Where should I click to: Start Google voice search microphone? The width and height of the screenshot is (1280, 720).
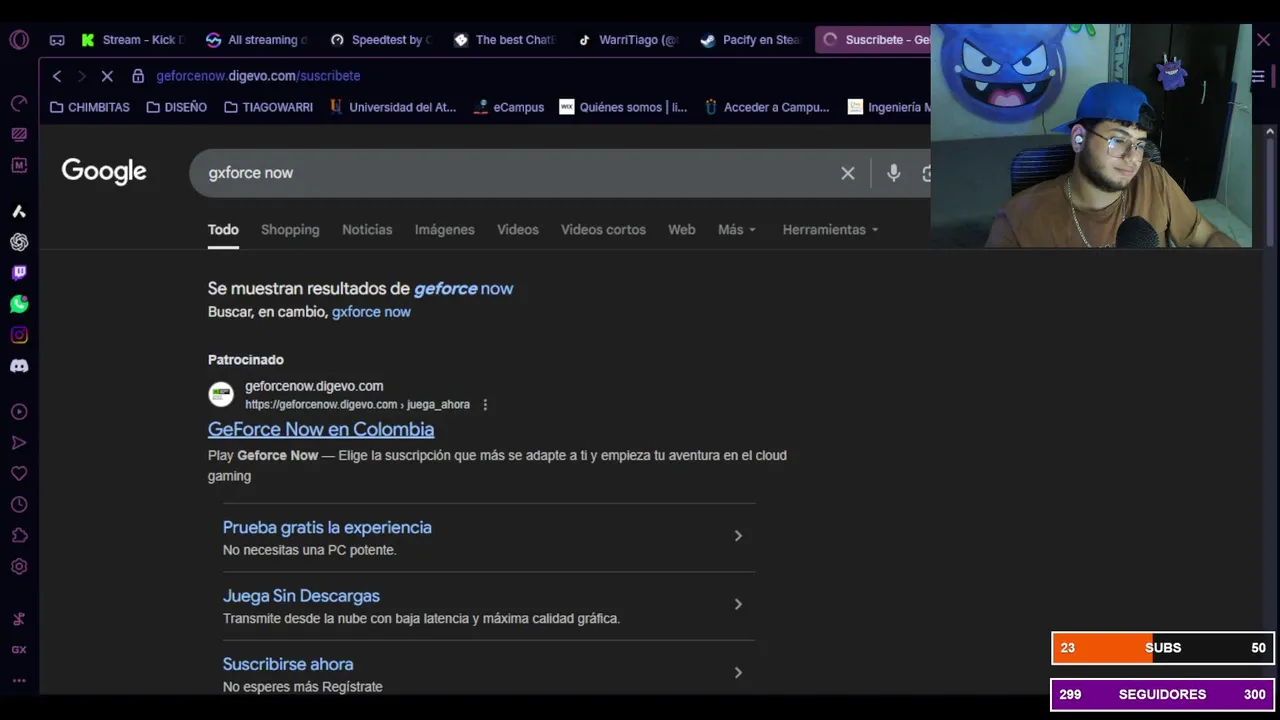pos(894,173)
